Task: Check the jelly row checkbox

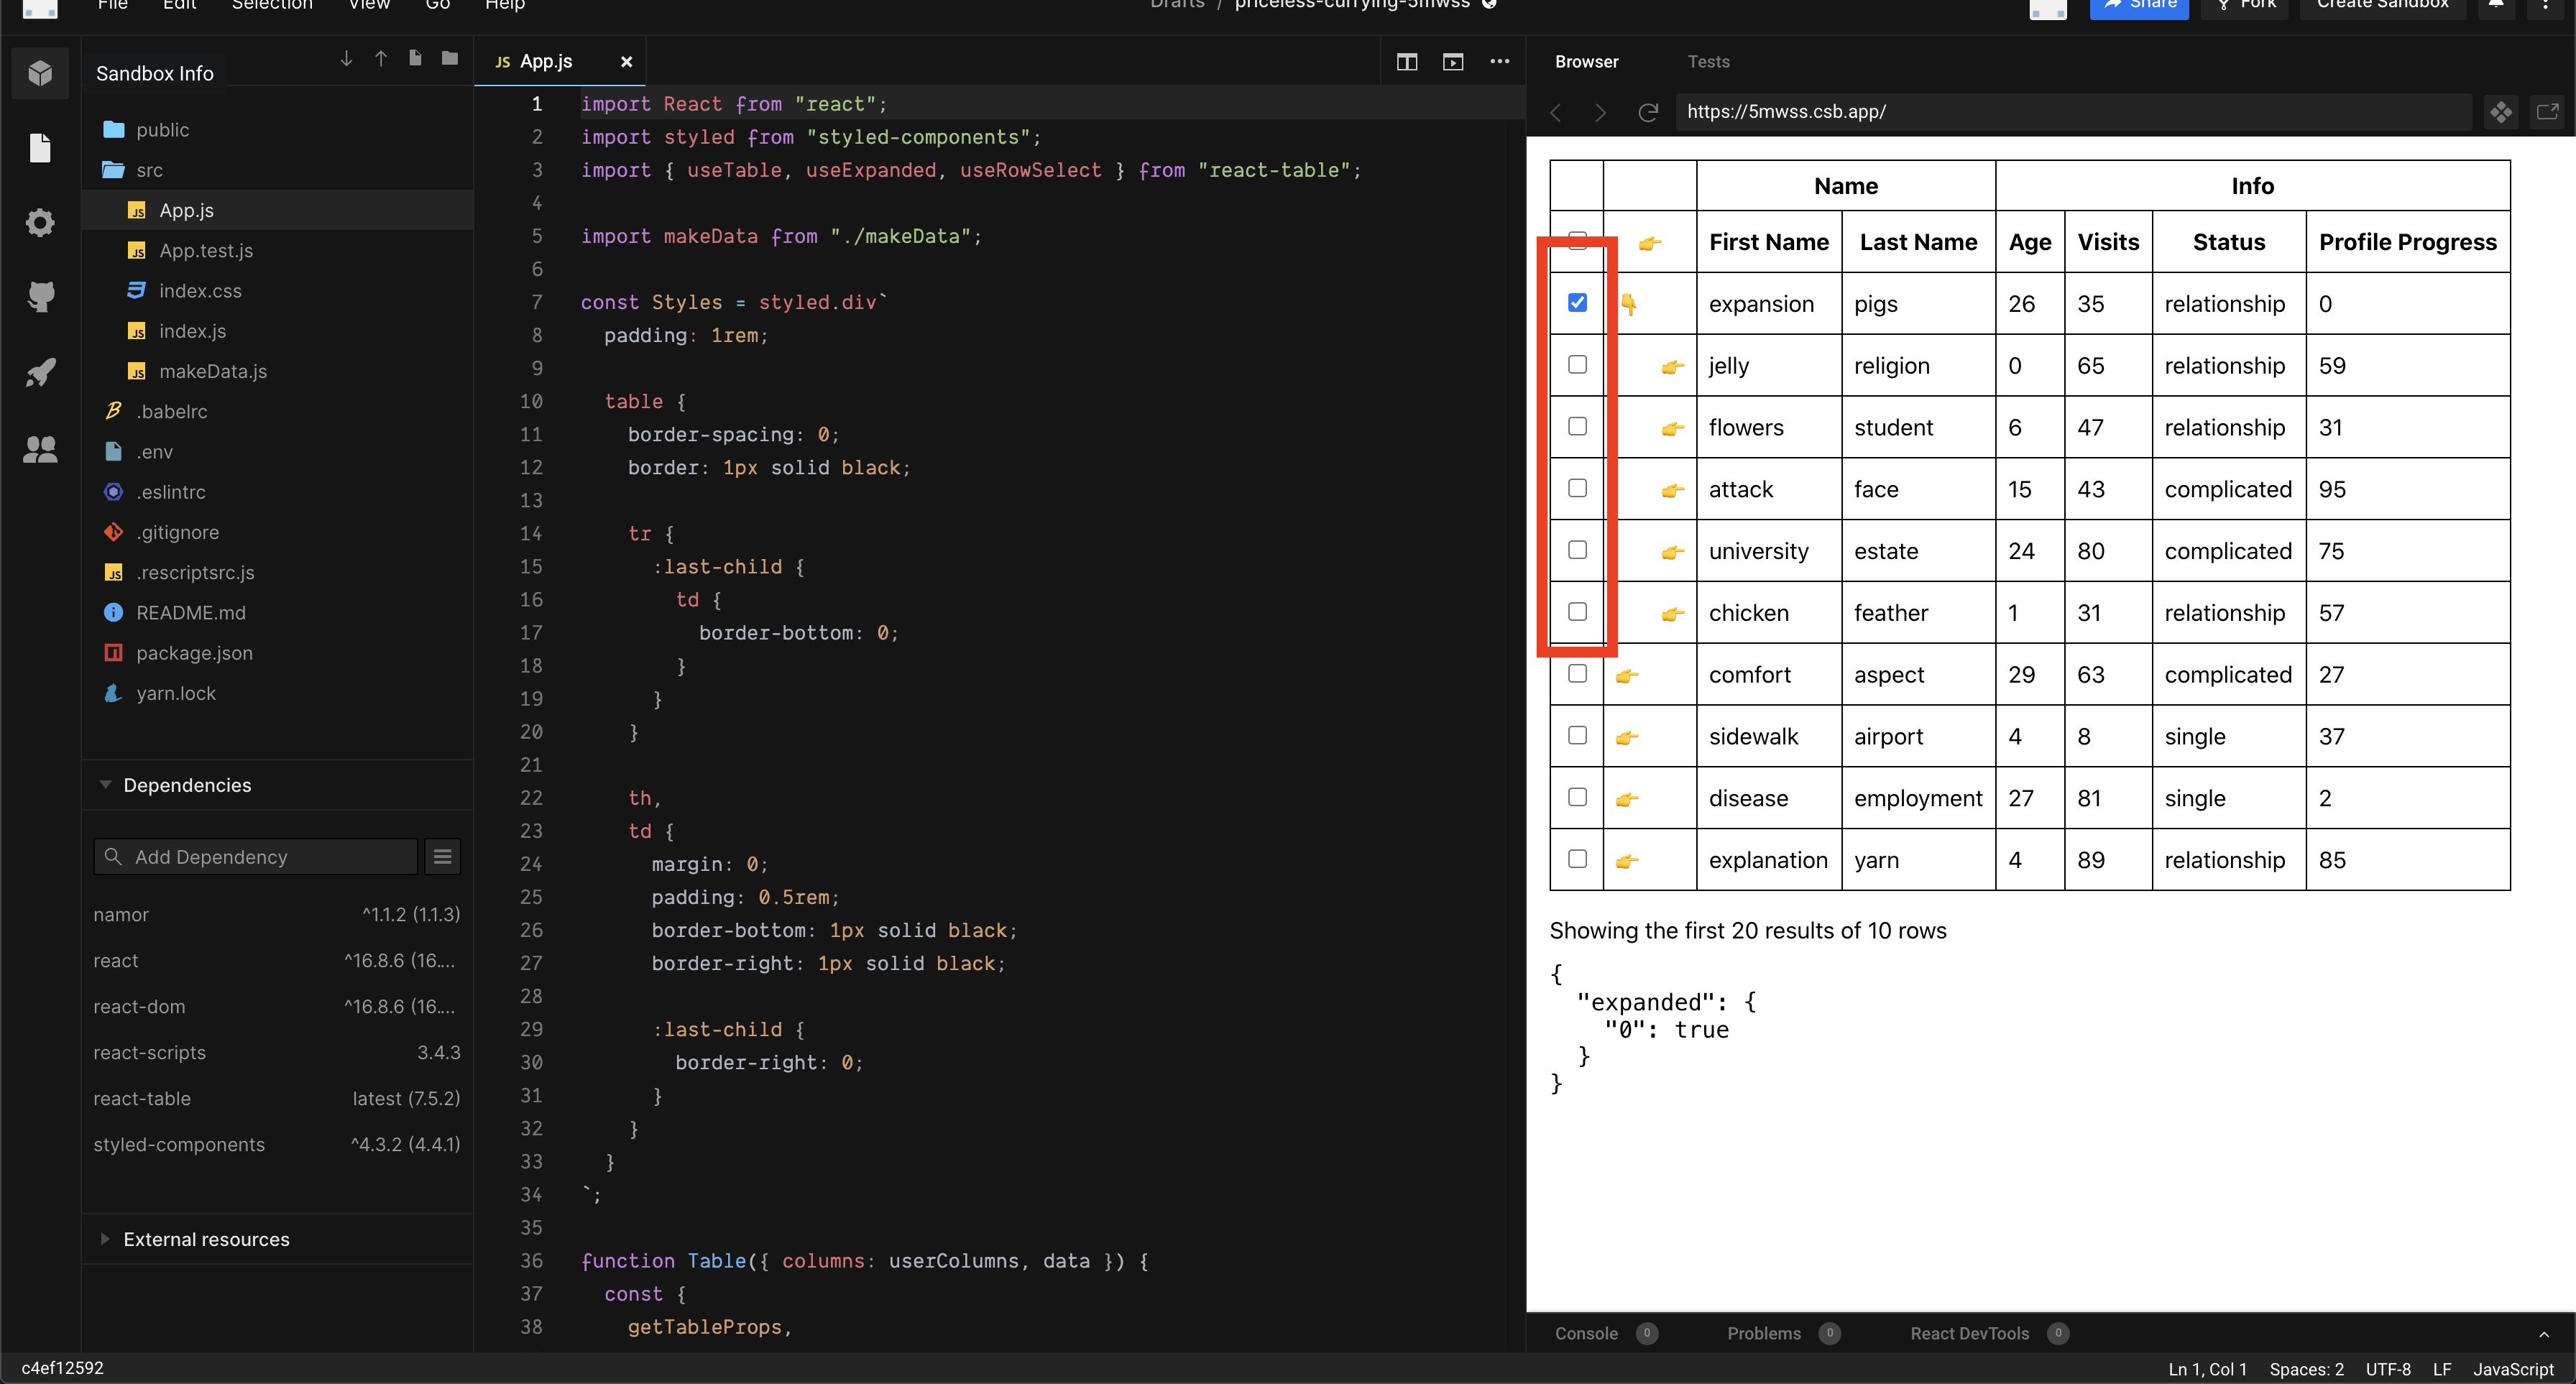Action: 1578,364
